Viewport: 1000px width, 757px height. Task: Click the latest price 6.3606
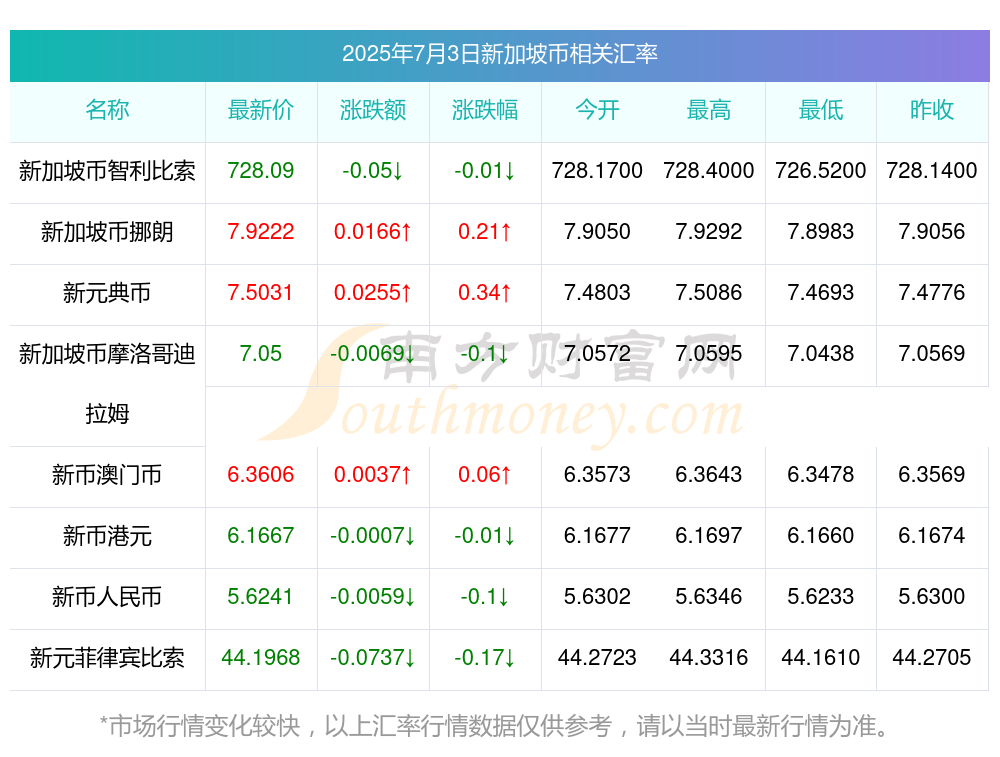[261, 474]
